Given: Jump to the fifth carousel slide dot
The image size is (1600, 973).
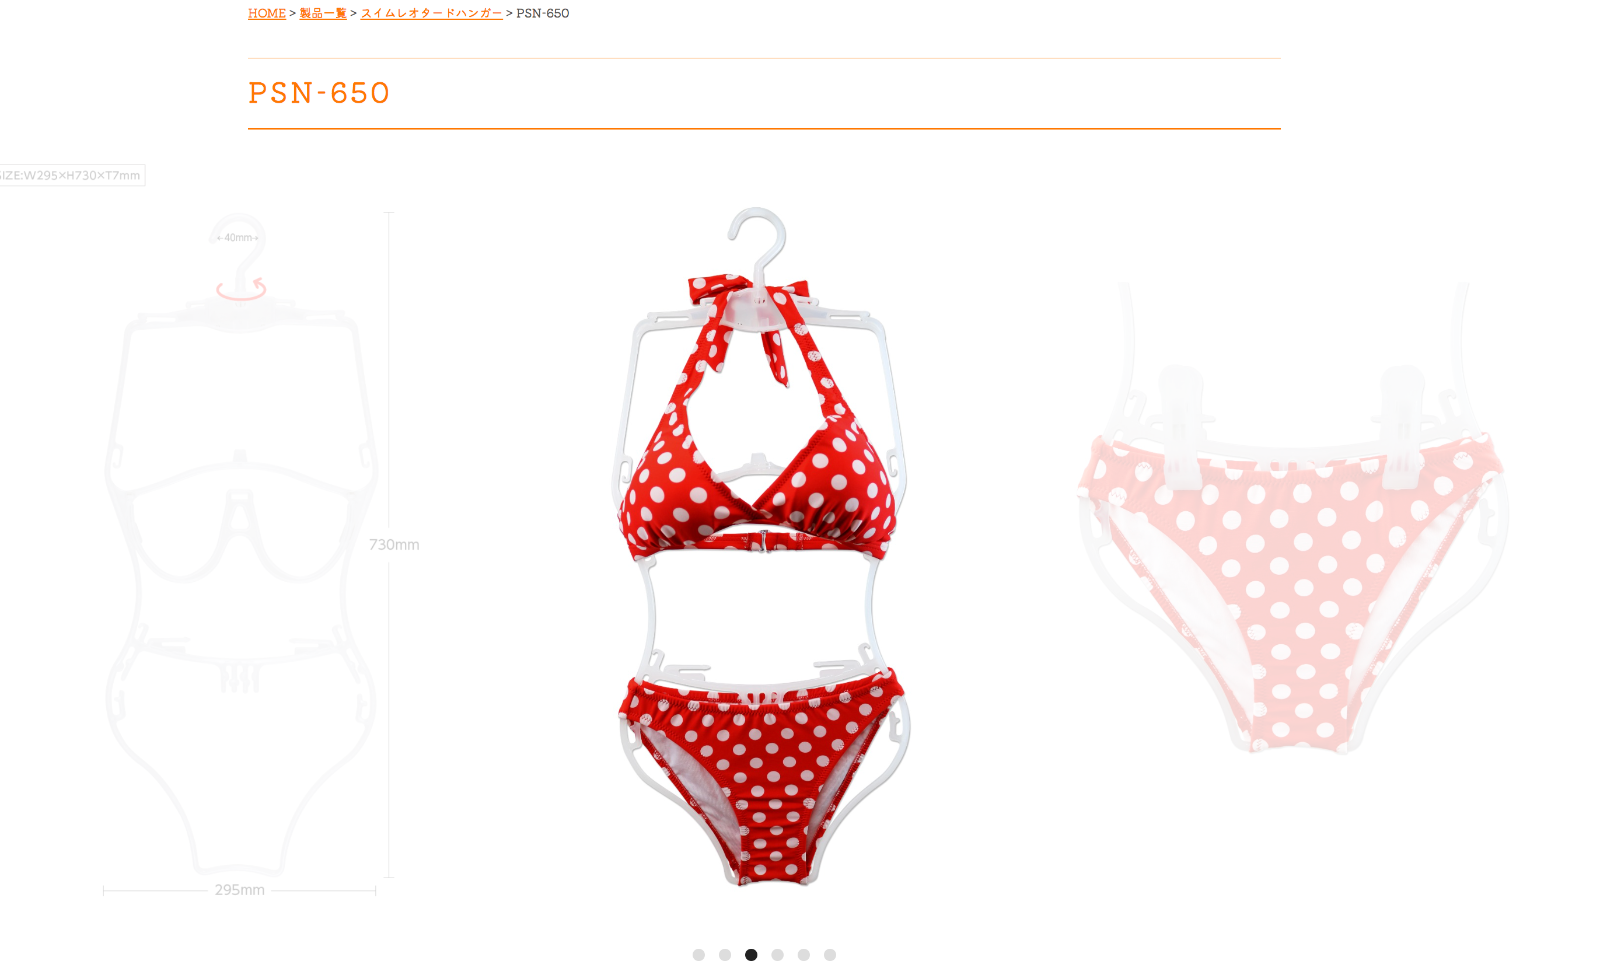Looking at the screenshot, I should [804, 955].
